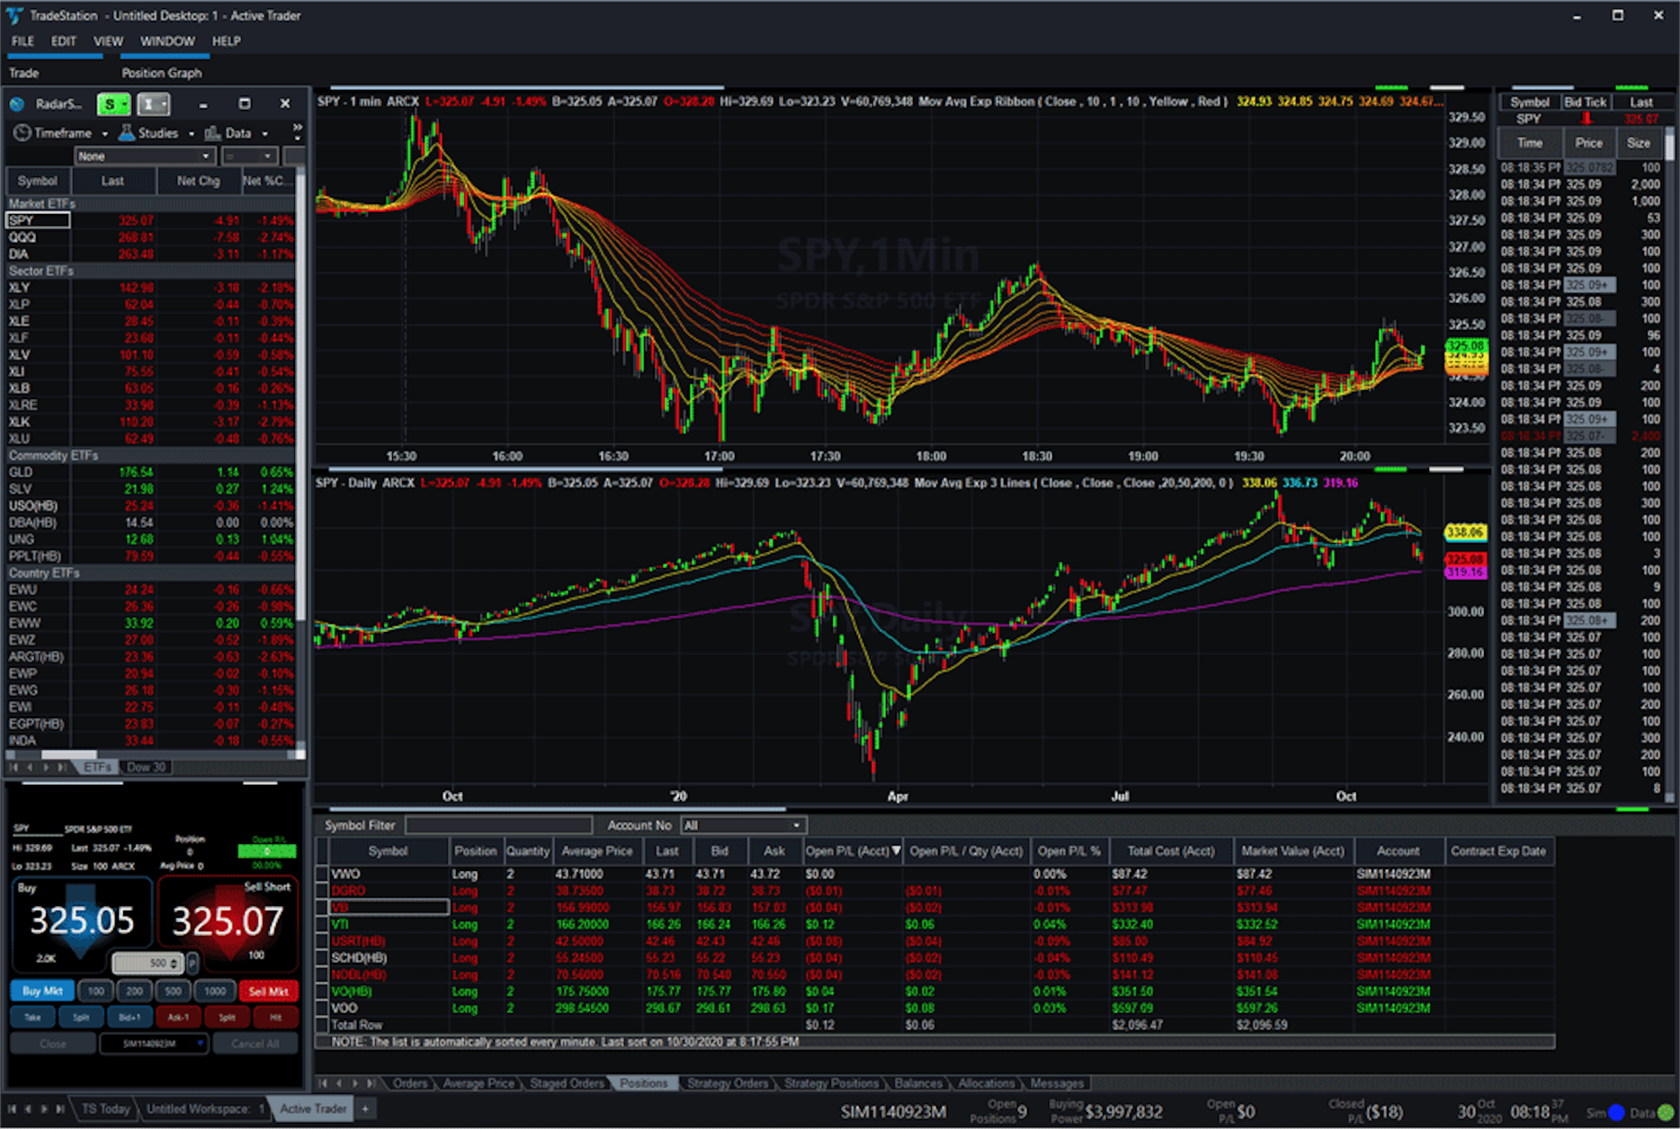Open the TS Today workspace tab

tap(105, 1109)
